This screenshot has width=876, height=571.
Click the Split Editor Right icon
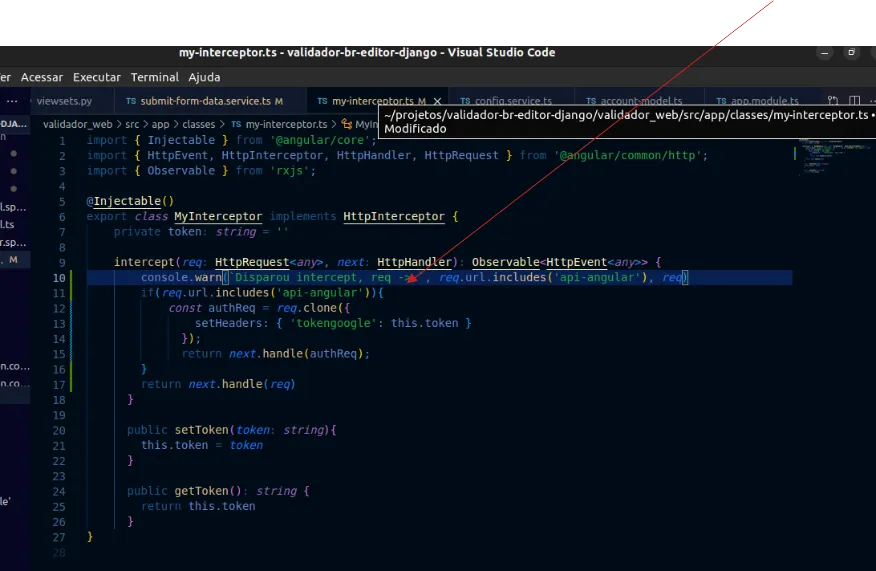click(x=854, y=101)
